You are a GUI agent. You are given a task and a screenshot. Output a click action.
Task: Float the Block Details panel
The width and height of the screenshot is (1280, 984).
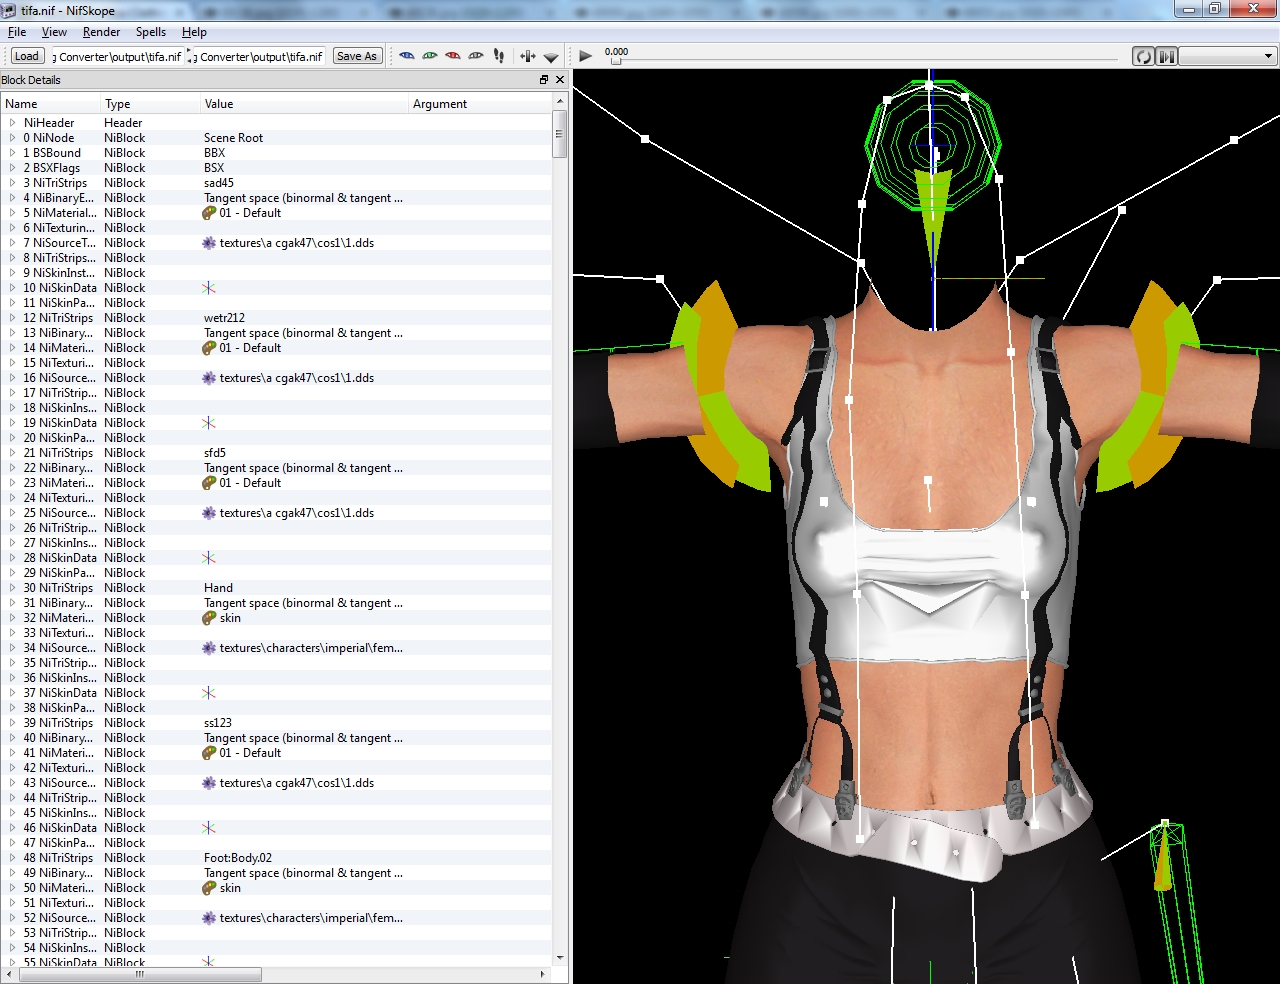coord(544,80)
